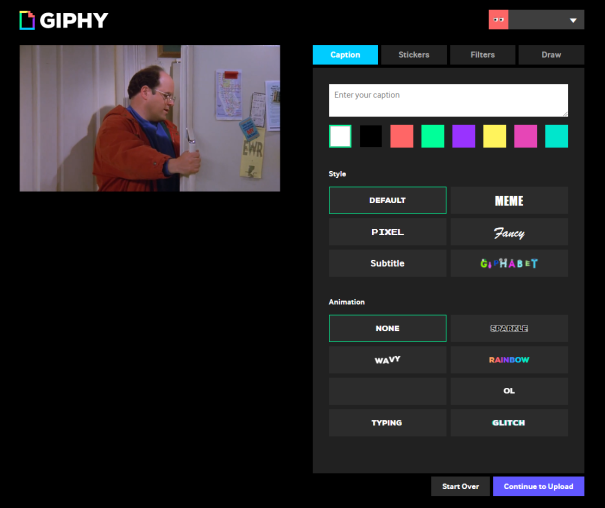Set animation to Typing
The width and height of the screenshot is (605, 508).
point(388,423)
